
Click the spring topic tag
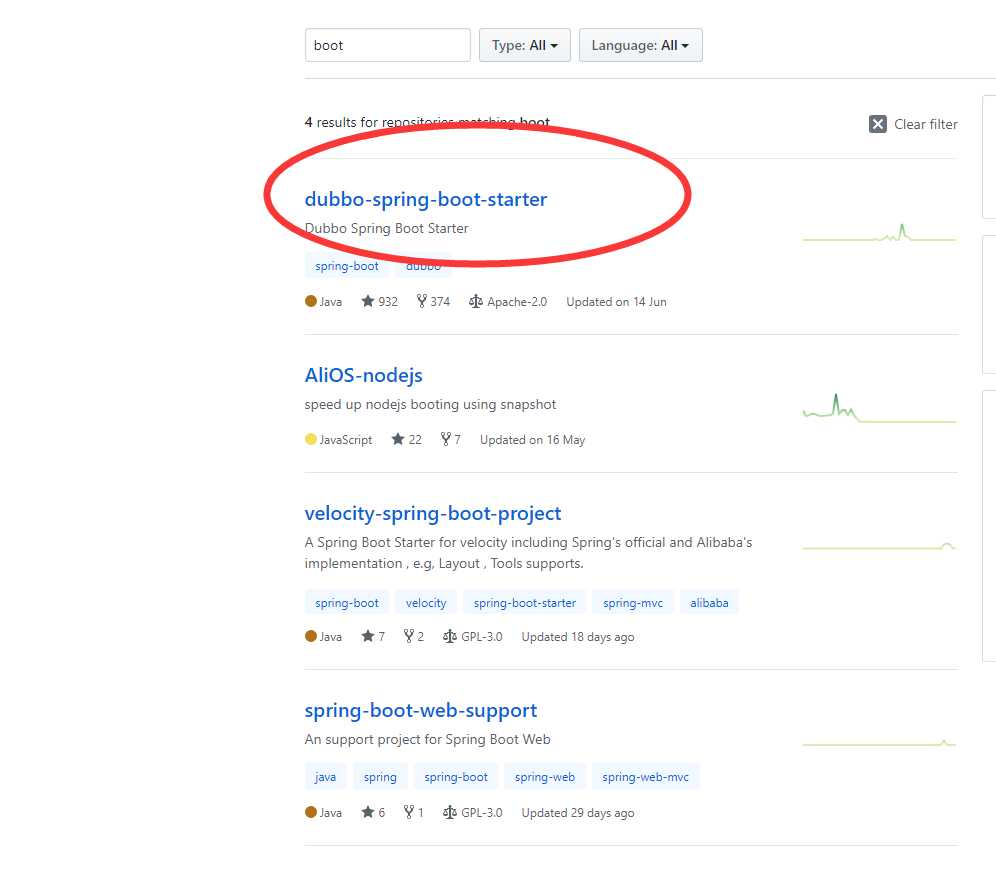(380, 777)
